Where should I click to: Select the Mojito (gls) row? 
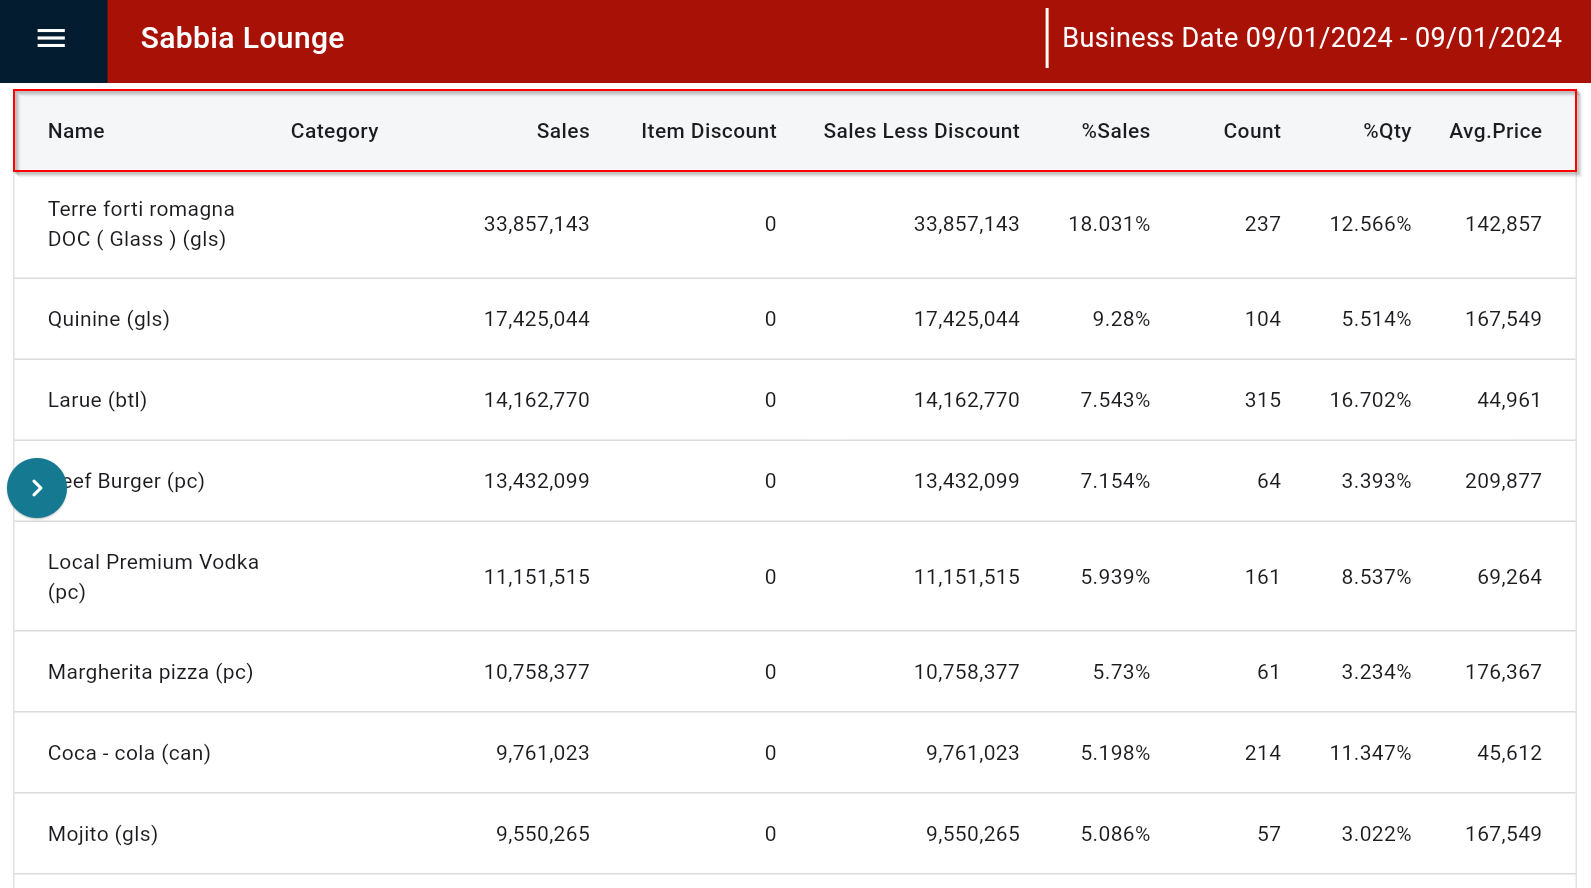click(103, 834)
